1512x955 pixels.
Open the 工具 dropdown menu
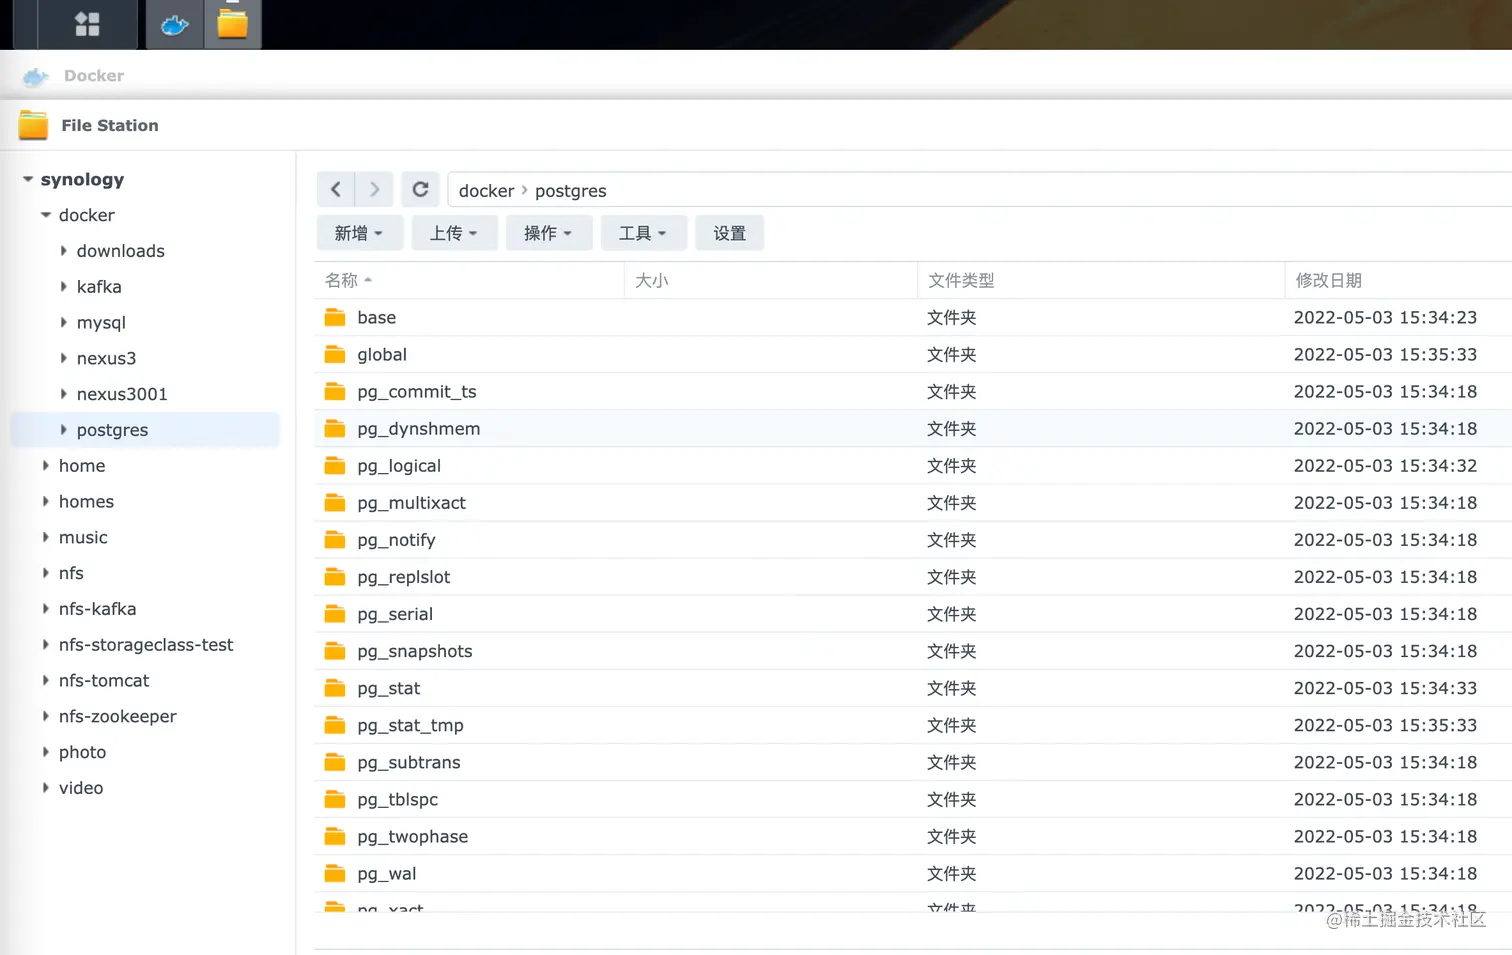(x=643, y=233)
